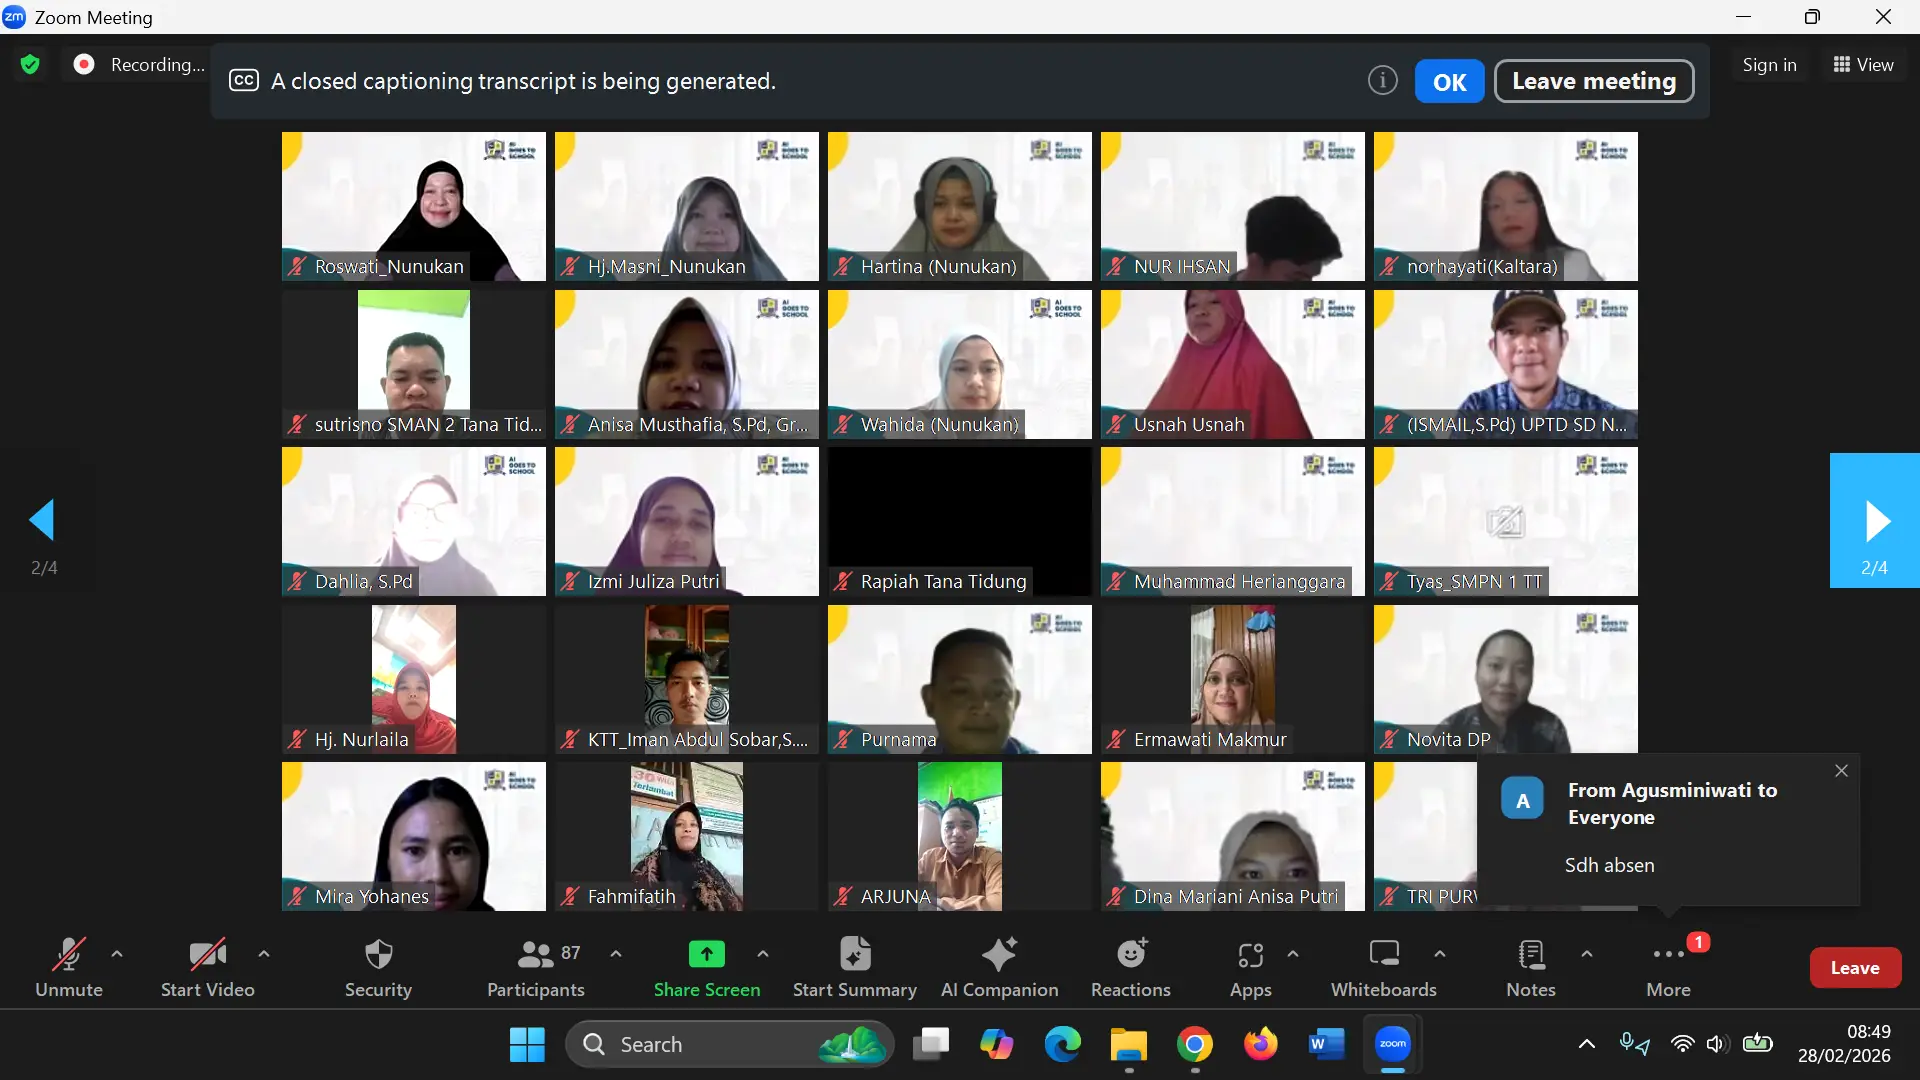Click the green Share Screen icon

[x=706, y=955]
